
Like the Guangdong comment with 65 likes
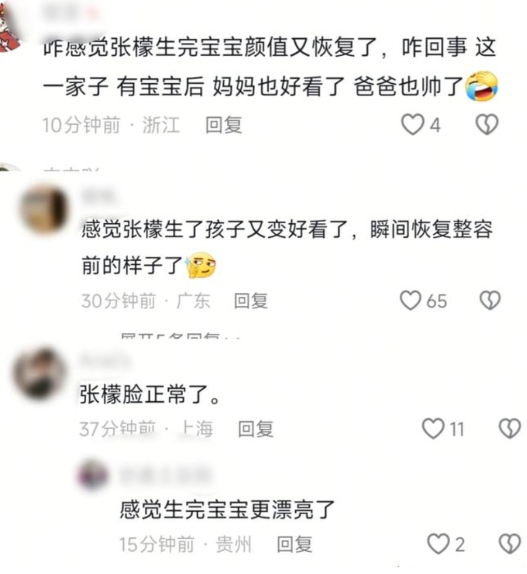pyautogui.click(x=410, y=301)
